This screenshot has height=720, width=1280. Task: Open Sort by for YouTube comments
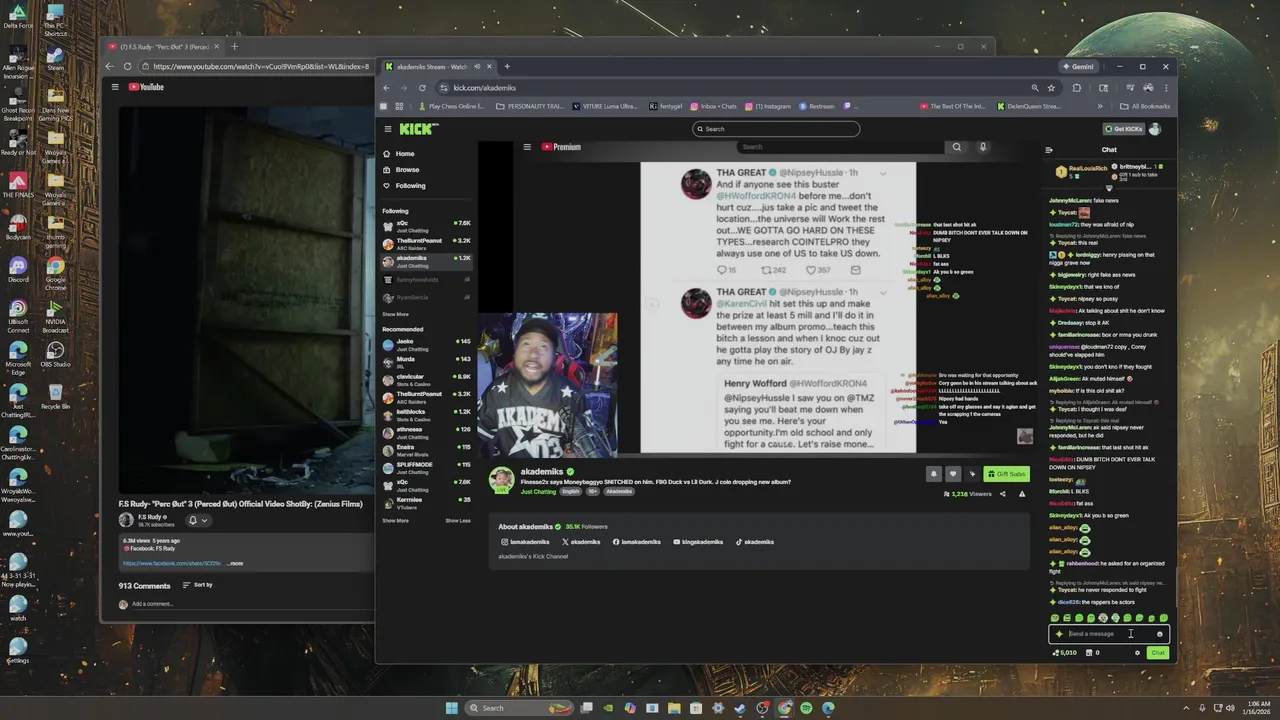(x=198, y=585)
